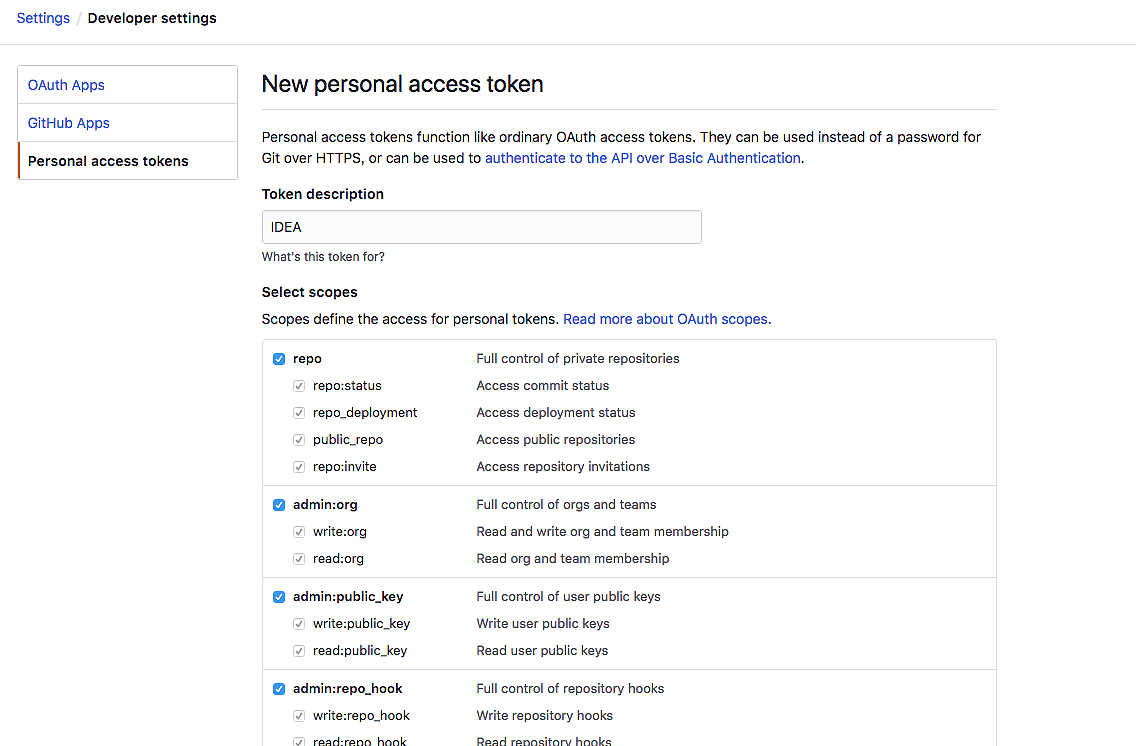Click the repo:status sub-scope checkbox

pyautogui.click(x=299, y=386)
